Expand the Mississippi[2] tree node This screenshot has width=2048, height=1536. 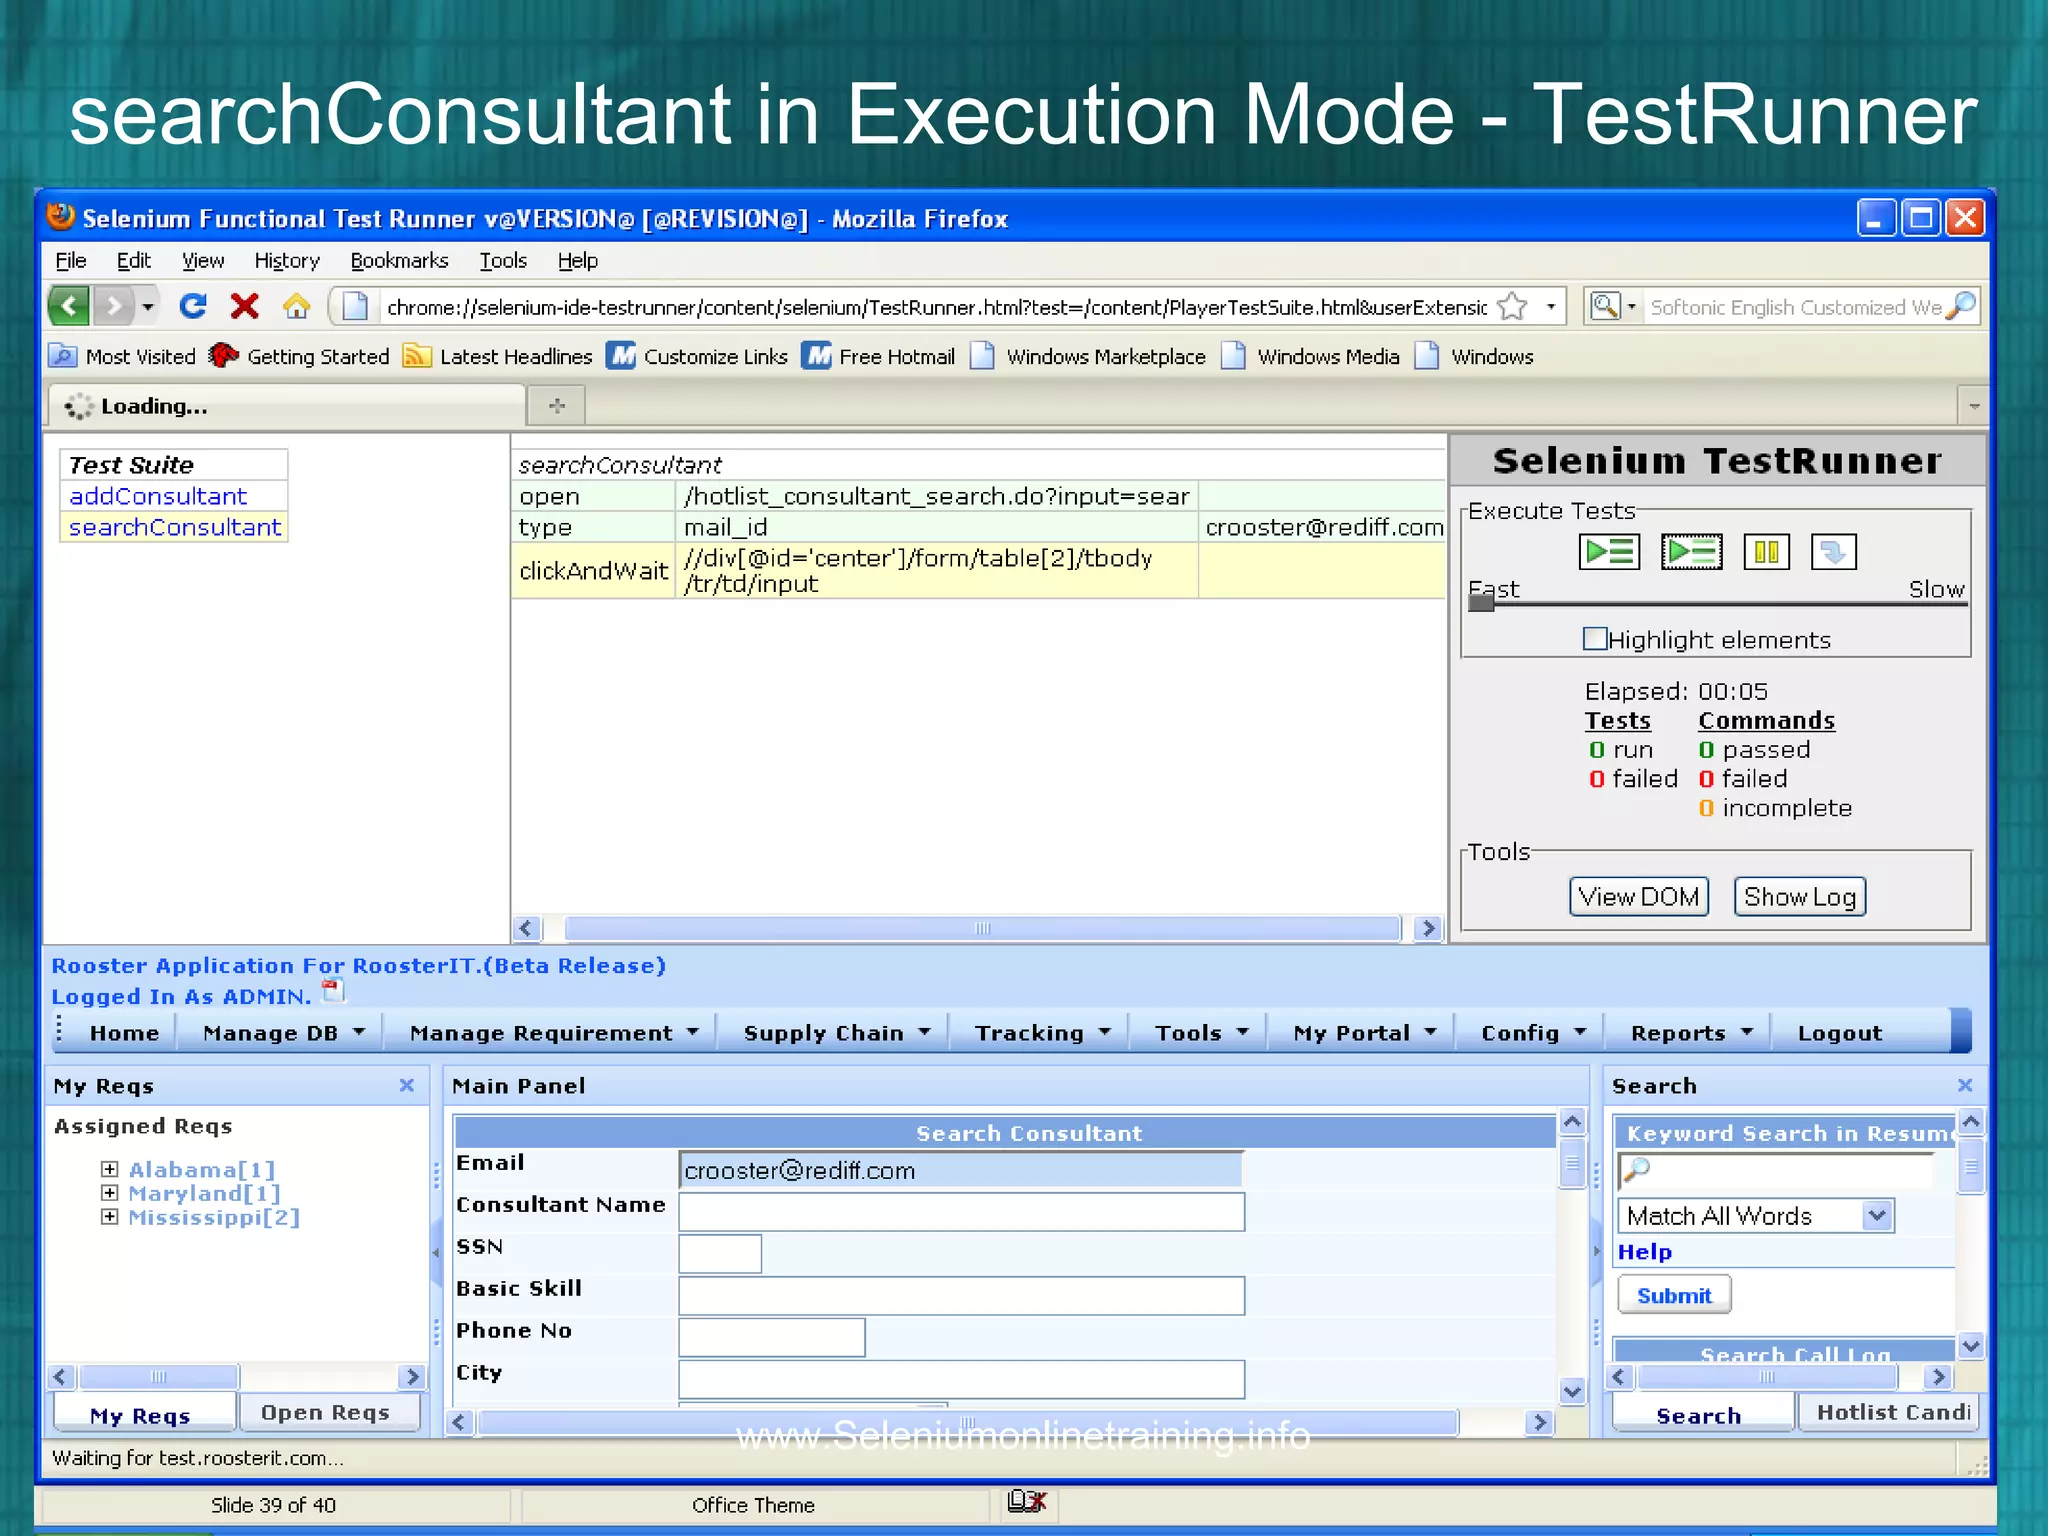click(110, 1217)
